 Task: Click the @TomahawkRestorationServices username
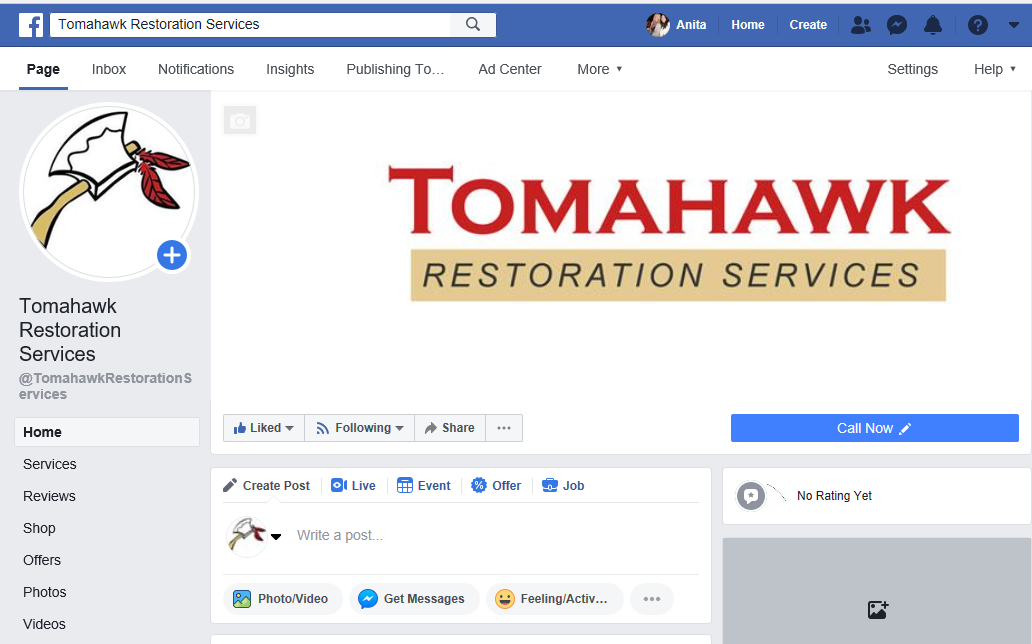click(105, 387)
